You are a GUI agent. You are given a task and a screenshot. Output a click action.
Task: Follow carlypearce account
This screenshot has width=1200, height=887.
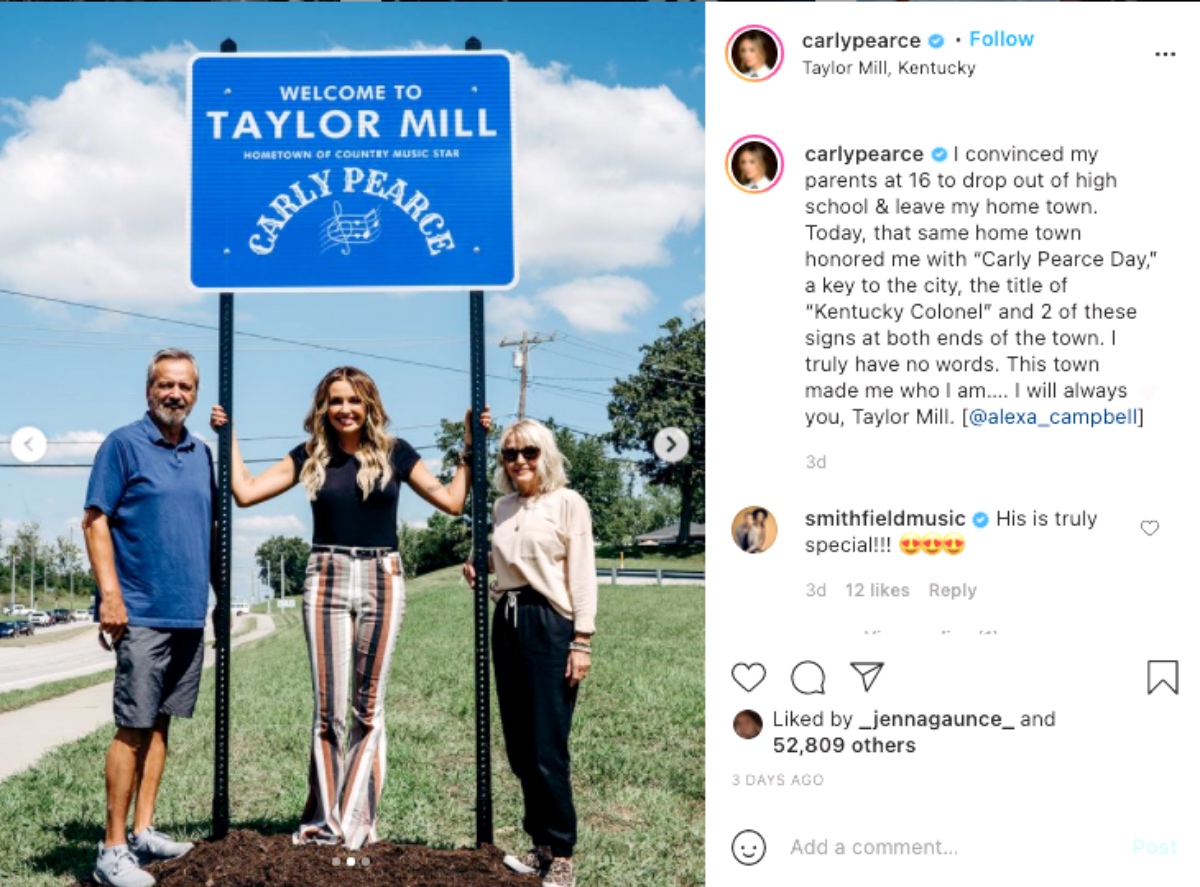1001,39
